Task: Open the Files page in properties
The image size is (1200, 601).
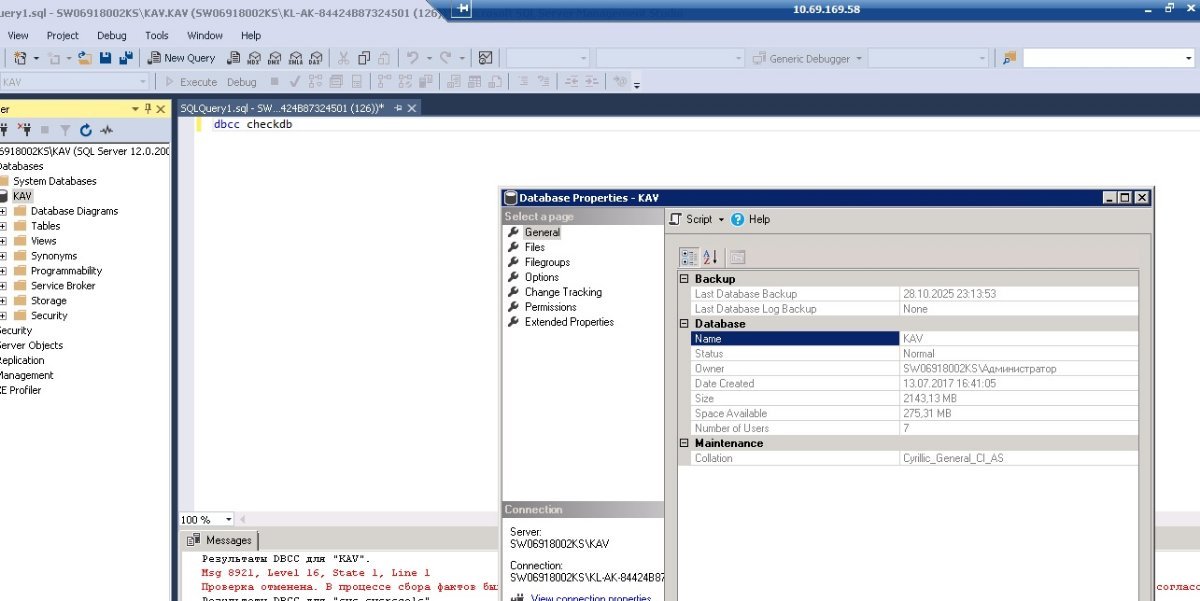Action: click(534, 247)
